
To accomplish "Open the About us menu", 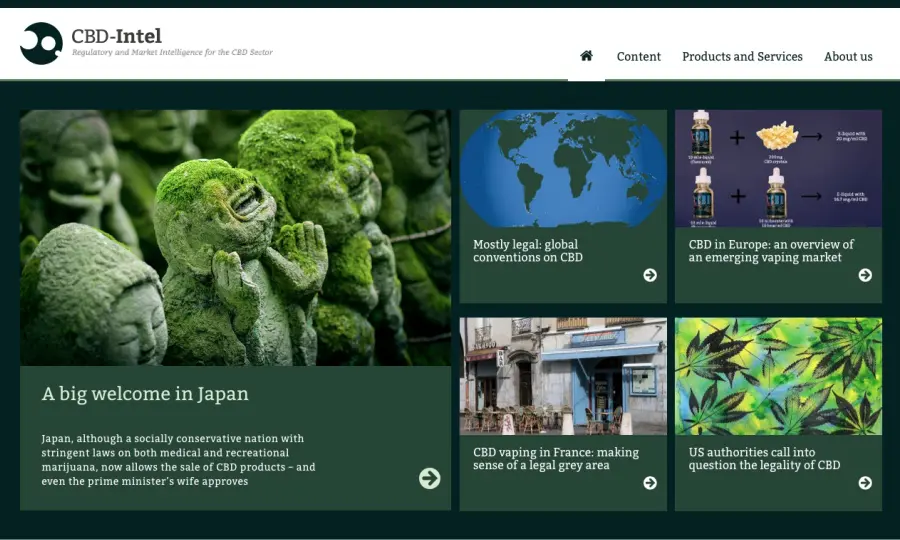I will 848,56.
